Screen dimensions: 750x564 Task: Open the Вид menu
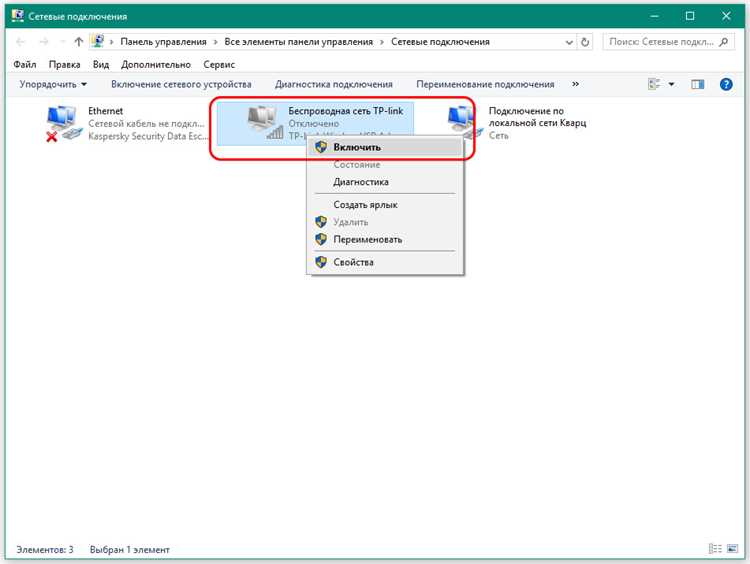coord(101,64)
